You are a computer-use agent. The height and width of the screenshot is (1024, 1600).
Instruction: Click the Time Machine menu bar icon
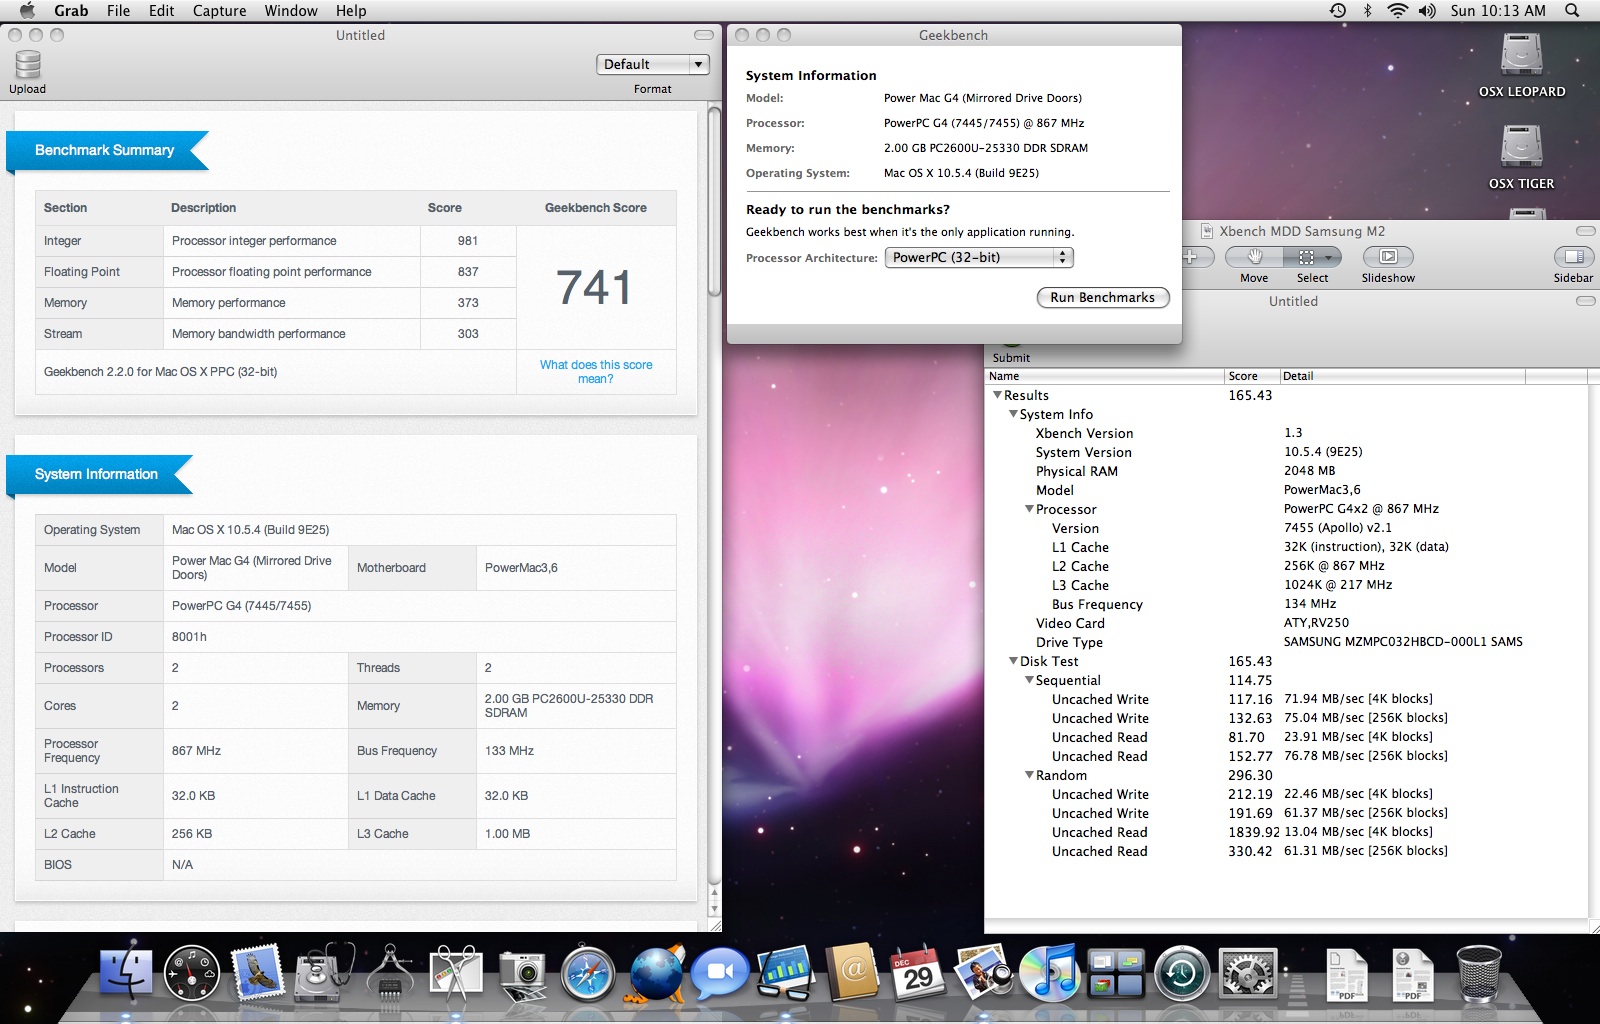[1338, 11]
